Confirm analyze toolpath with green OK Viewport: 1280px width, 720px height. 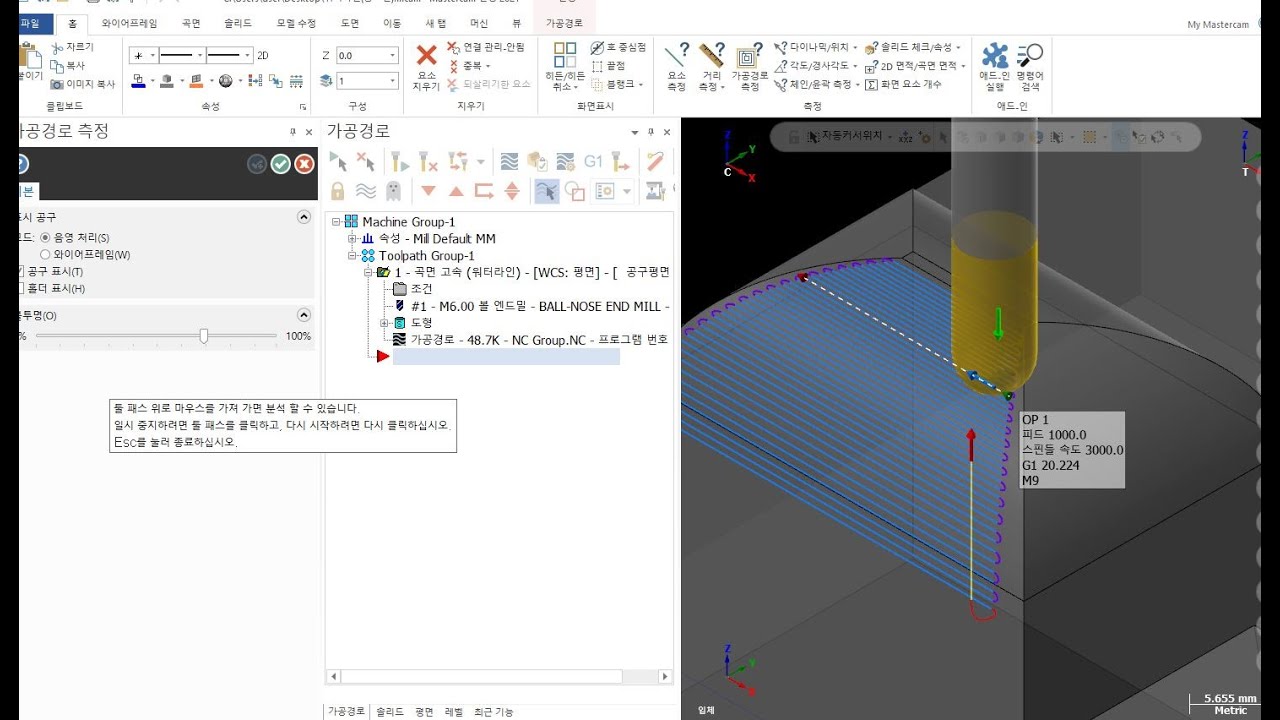click(281, 164)
